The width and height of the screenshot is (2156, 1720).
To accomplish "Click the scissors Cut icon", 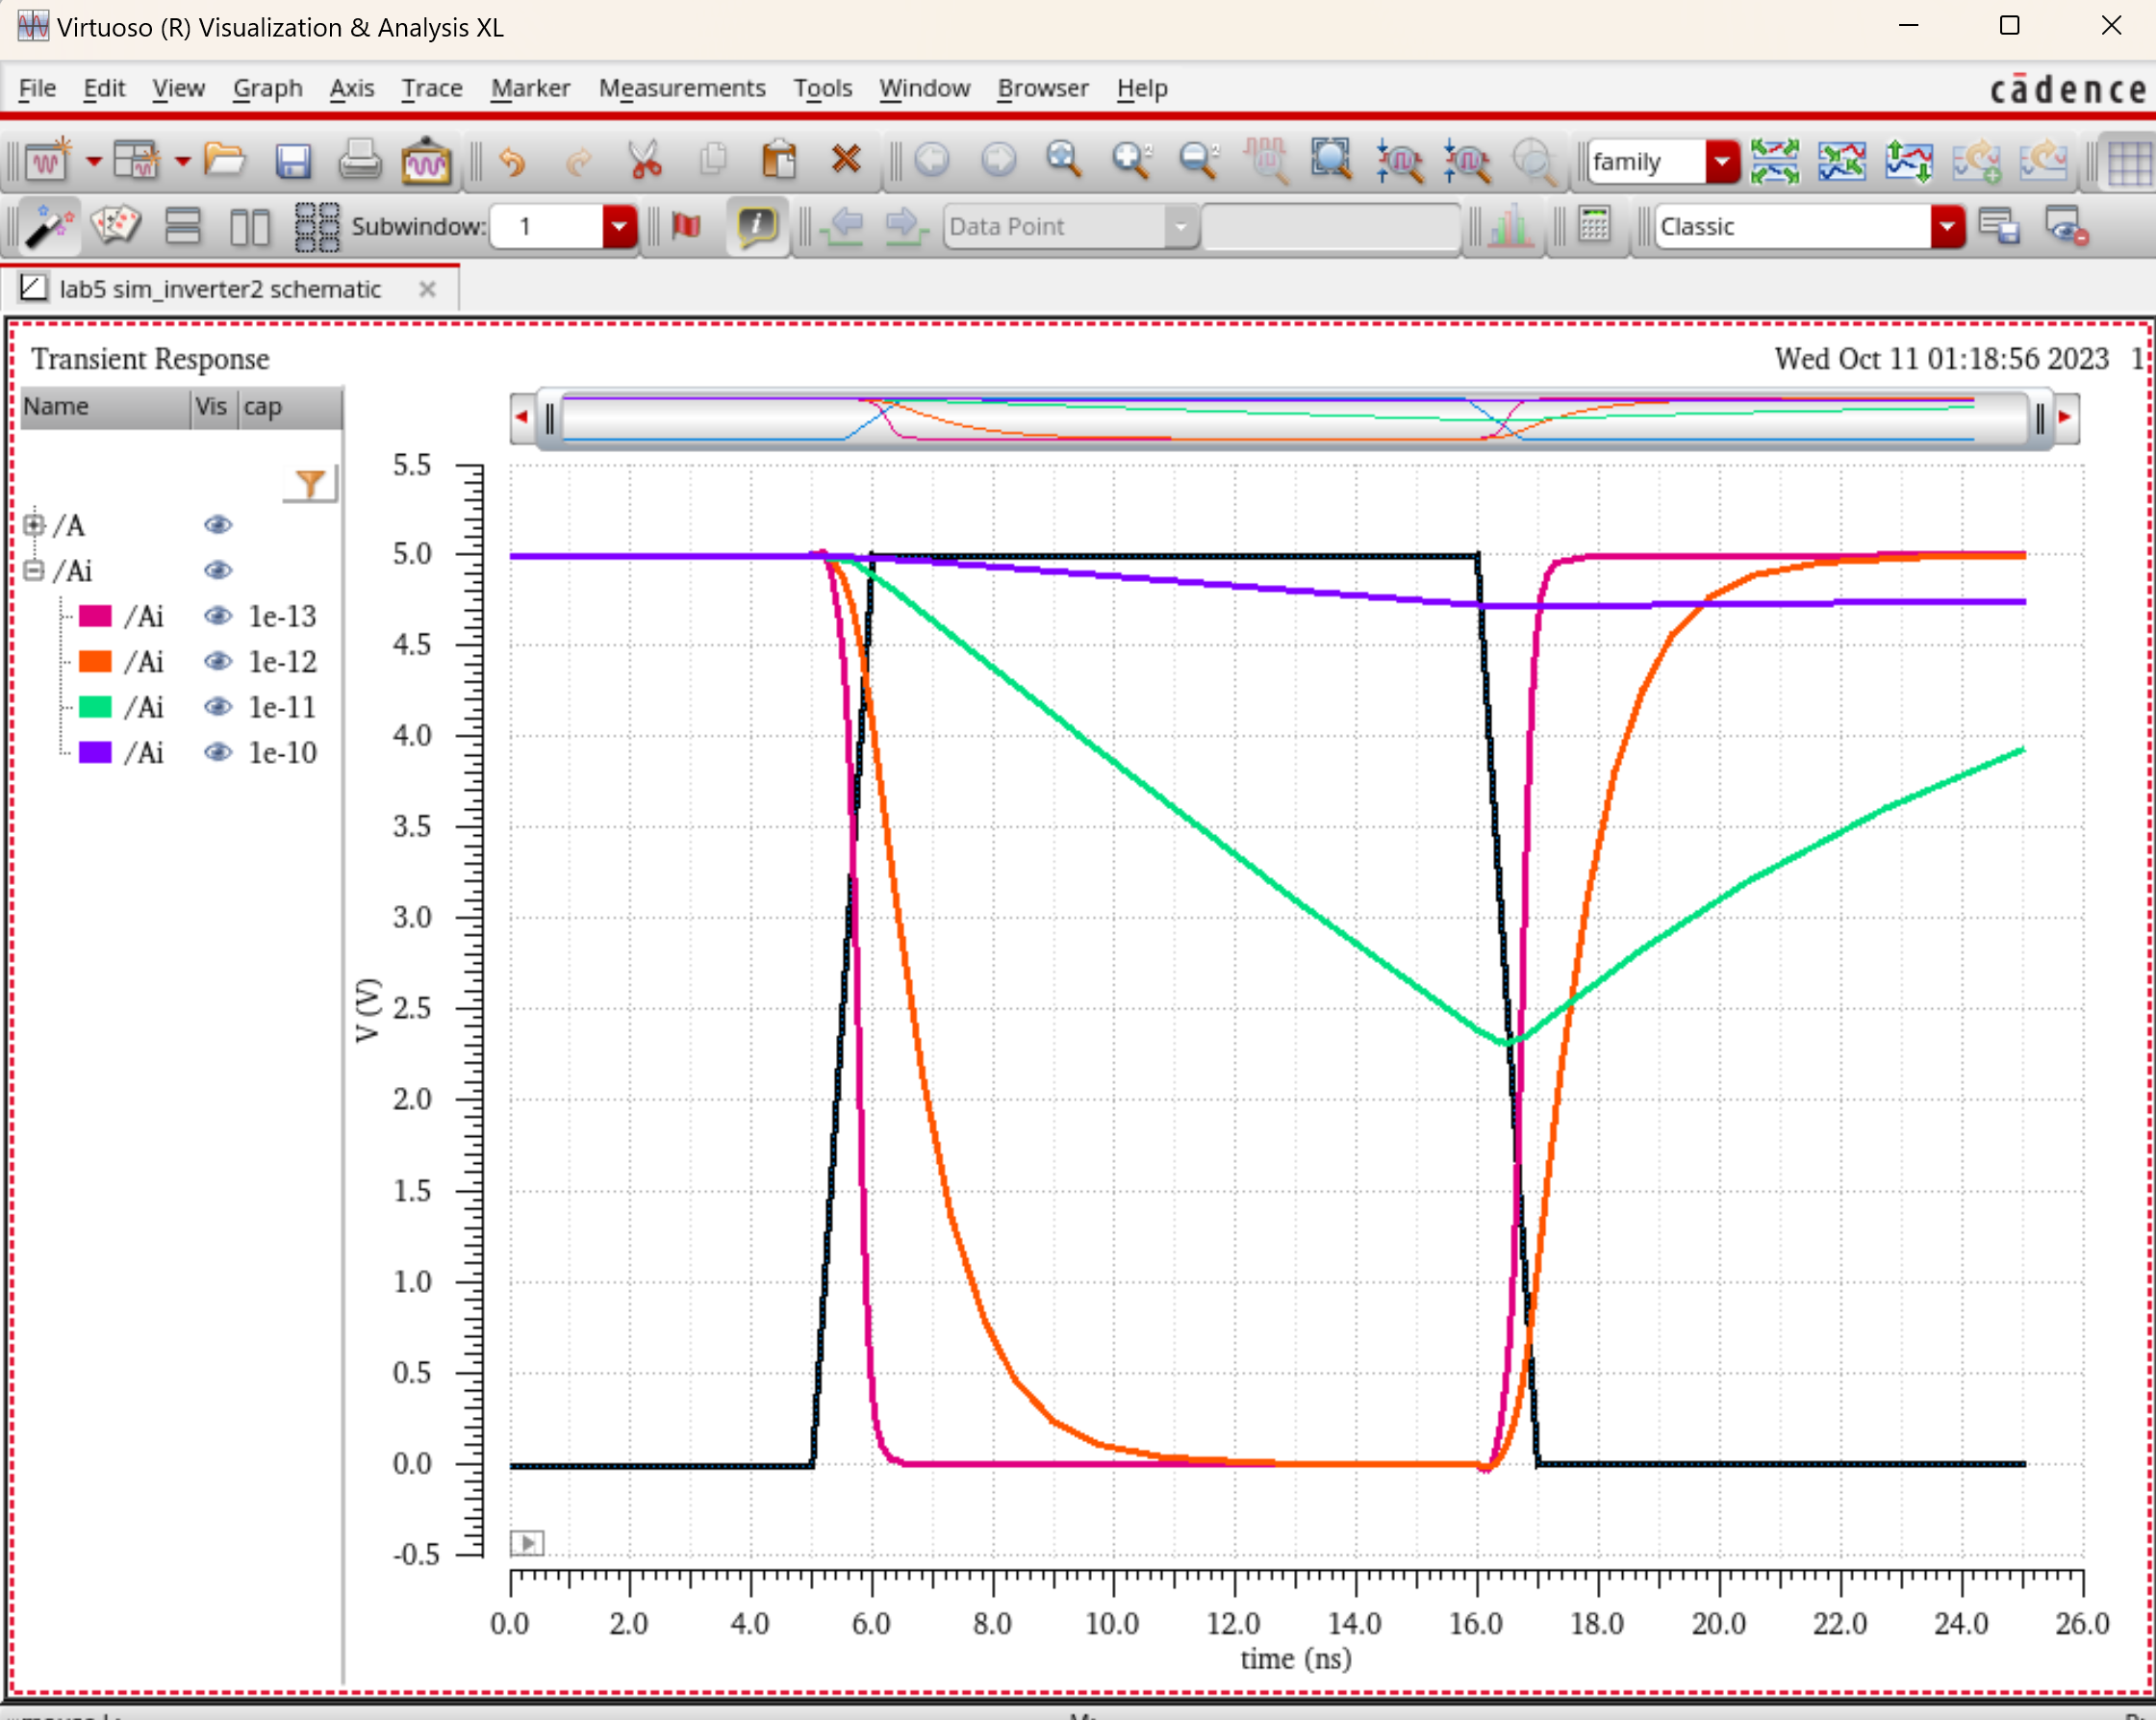I will pyautogui.click(x=645, y=160).
